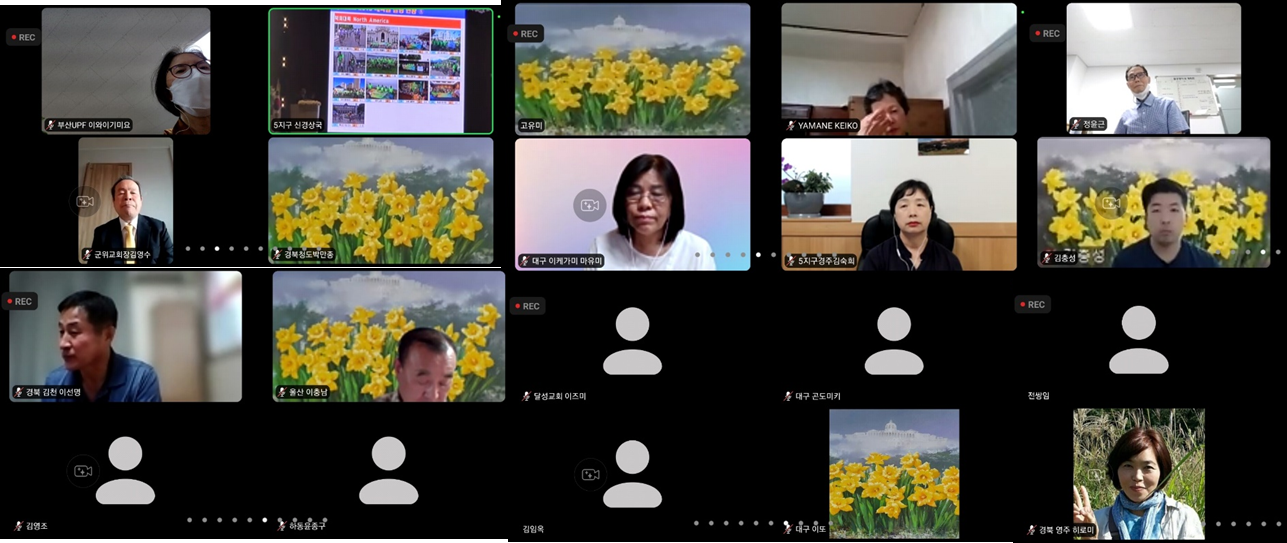Click muted mic icon beside 김충성
1287x543 pixels.
pos(1046,258)
